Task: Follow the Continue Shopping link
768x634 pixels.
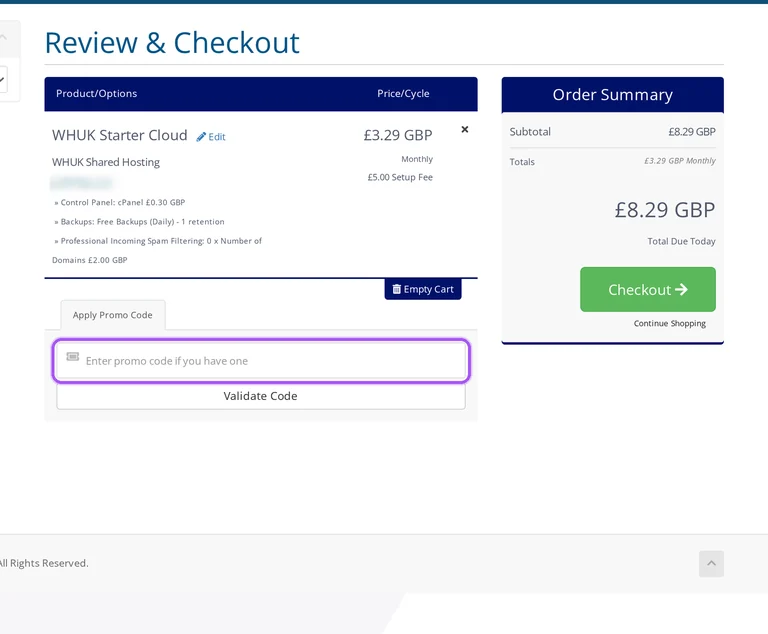Action: coord(670,323)
